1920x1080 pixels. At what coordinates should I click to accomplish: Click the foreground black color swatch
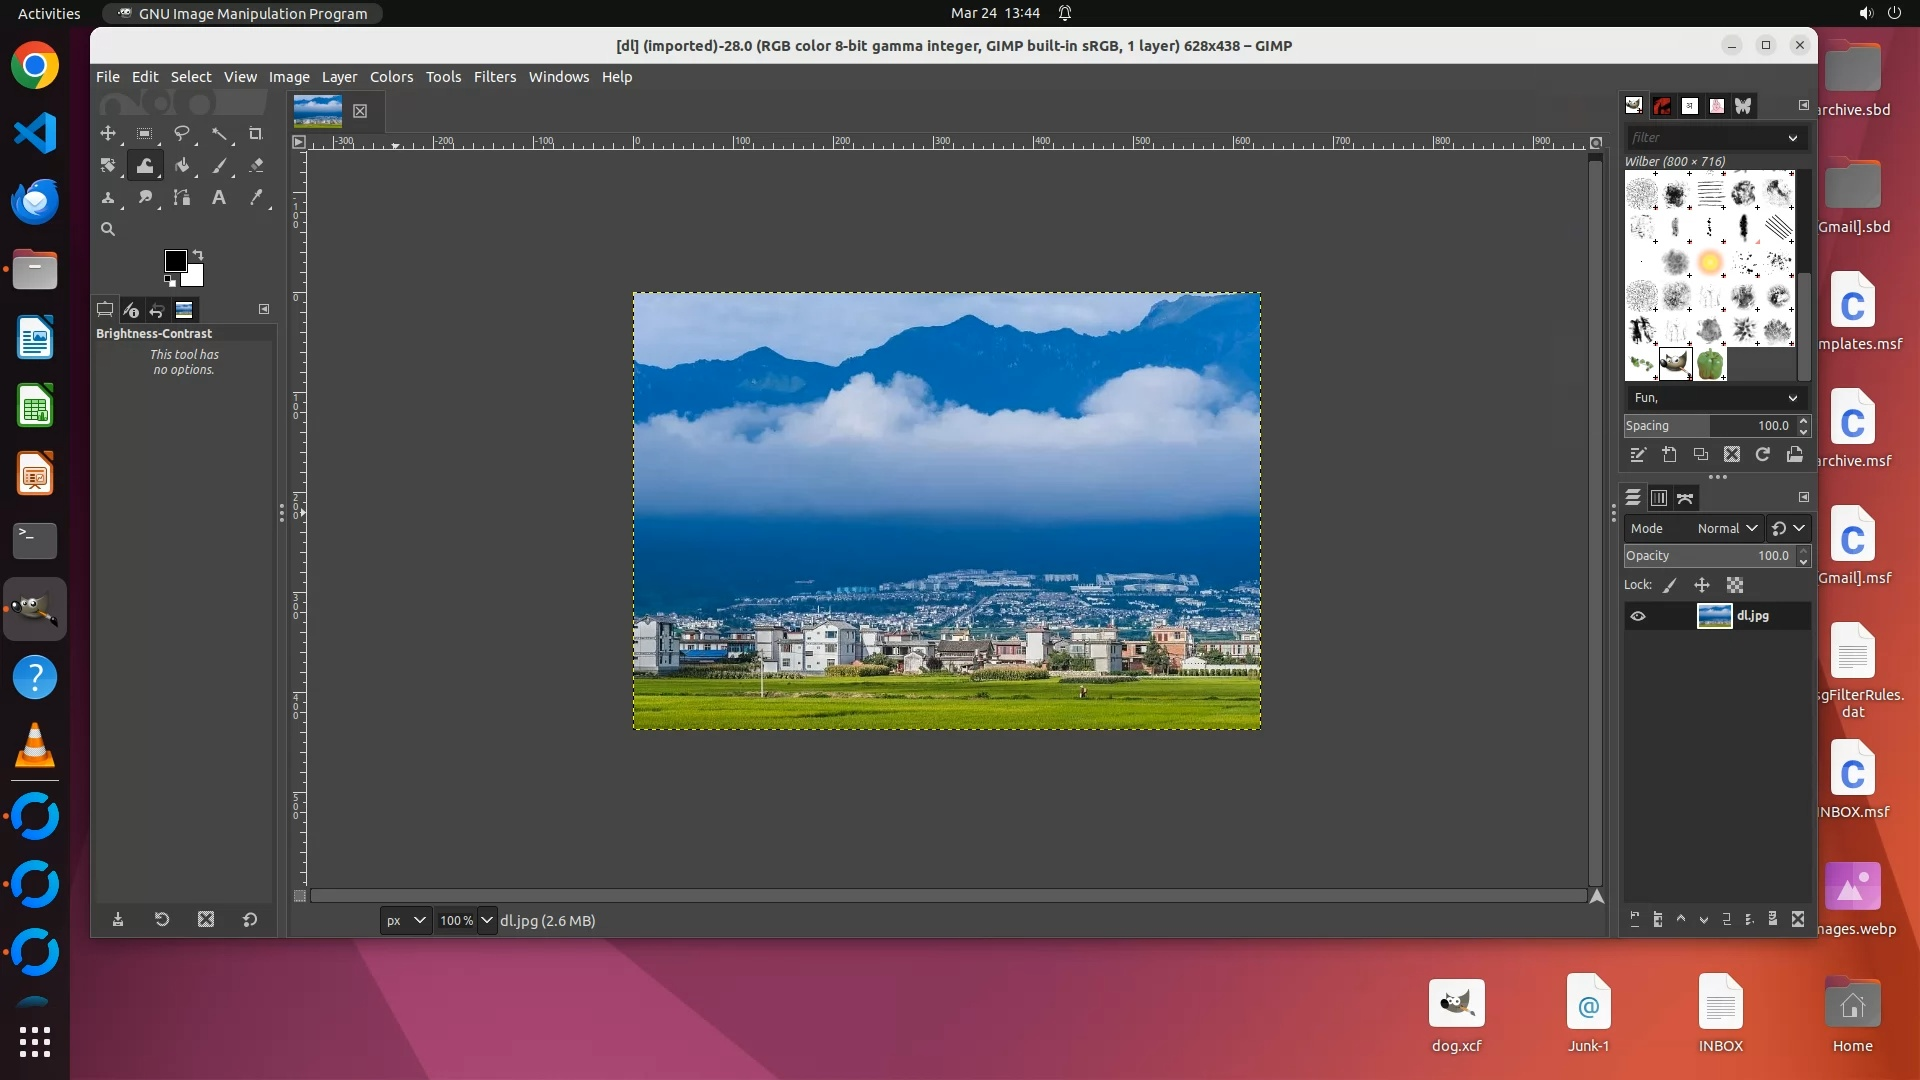pyautogui.click(x=175, y=261)
